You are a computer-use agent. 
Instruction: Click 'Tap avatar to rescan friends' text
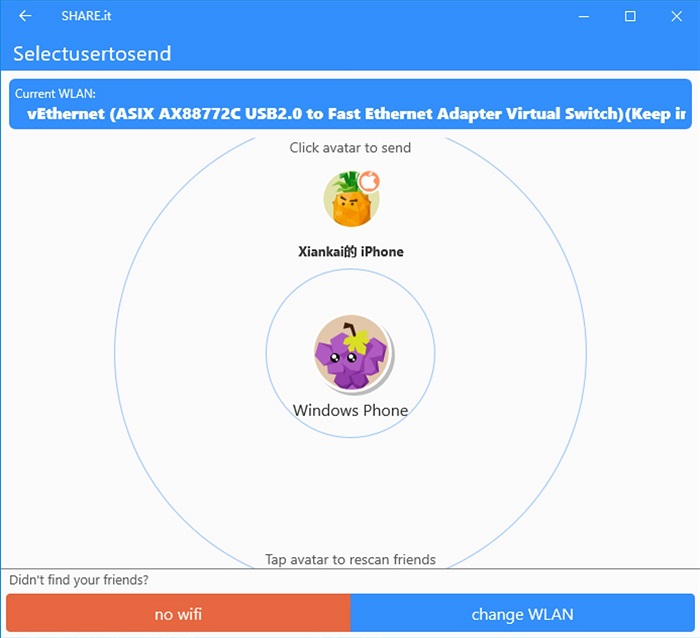coord(350,559)
